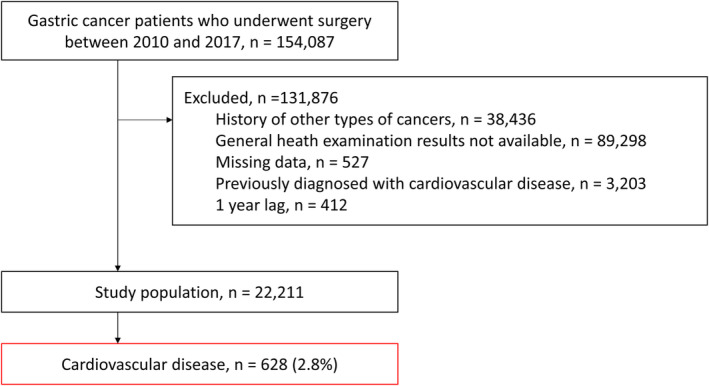
Task: Click the 'Missing data, n = 527' line
Action: (292, 162)
